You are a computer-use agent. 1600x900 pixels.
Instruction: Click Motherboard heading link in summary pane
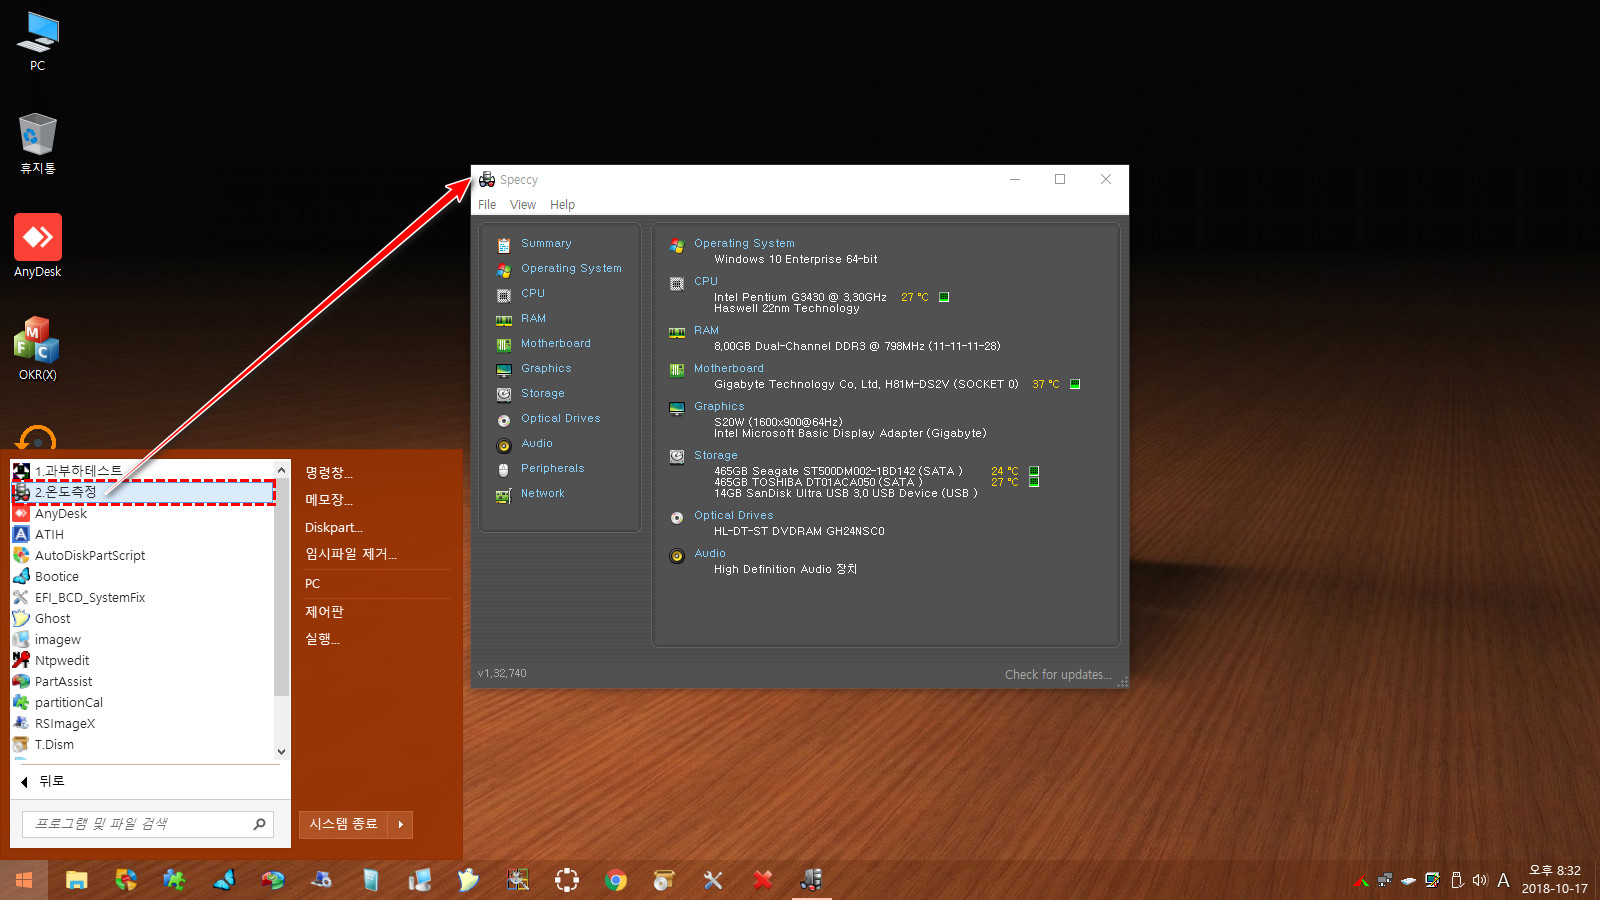point(729,368)
